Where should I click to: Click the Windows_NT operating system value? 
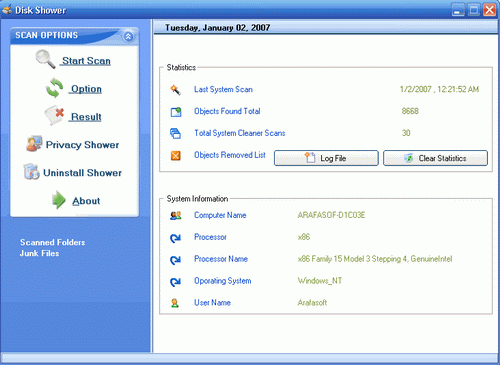pos(320,281)
